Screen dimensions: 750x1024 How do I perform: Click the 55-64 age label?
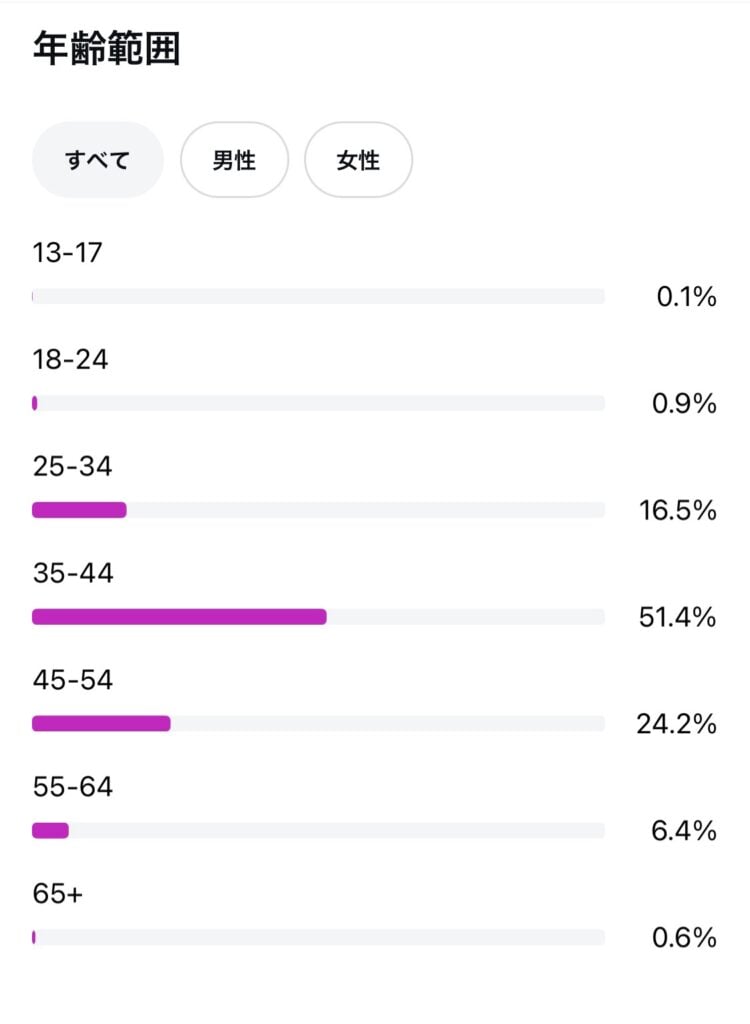coord(73,787)
